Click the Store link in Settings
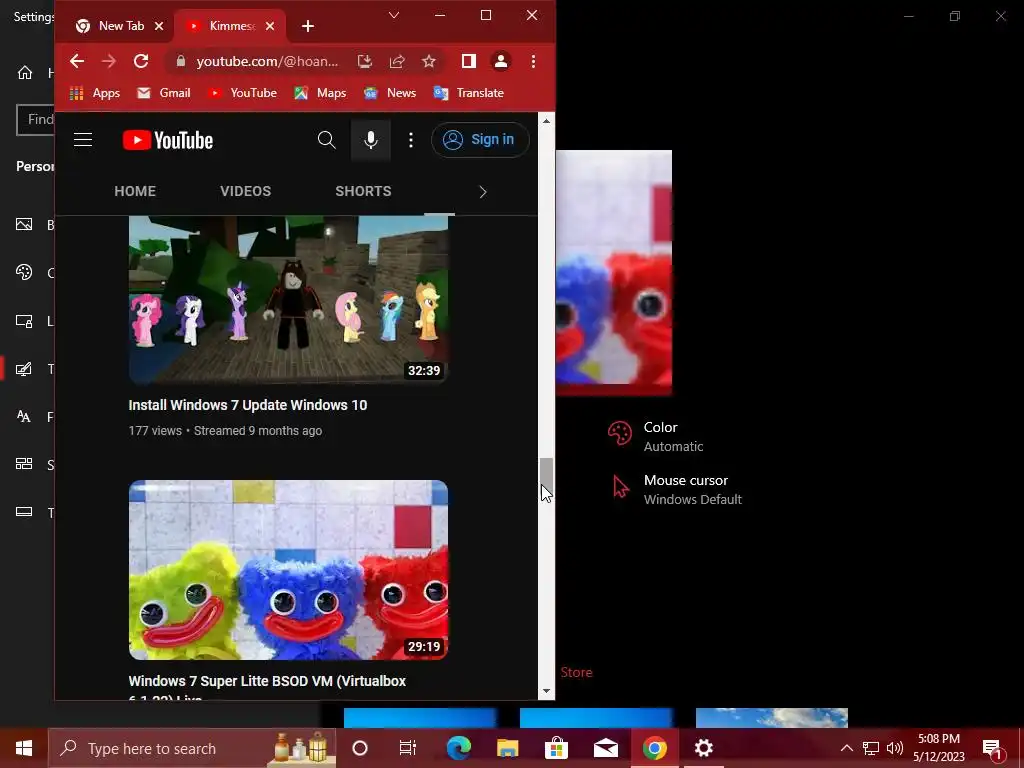Viewport: 1024px width, 768px height. pyautogui.click(x=576, y=672)
